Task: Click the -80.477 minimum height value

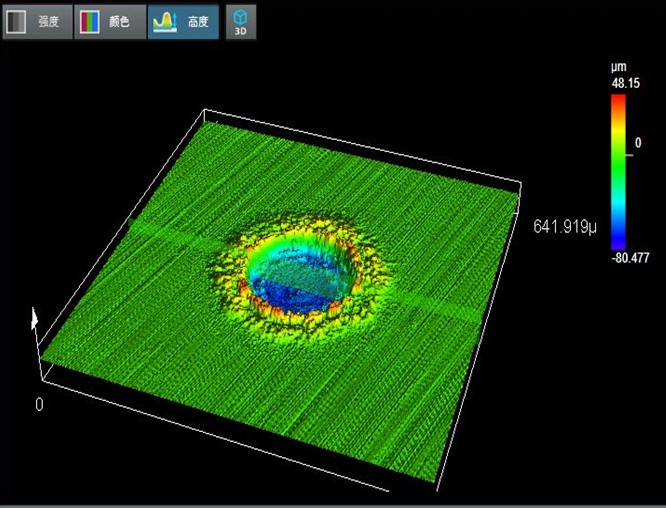Action: [630, 257]
